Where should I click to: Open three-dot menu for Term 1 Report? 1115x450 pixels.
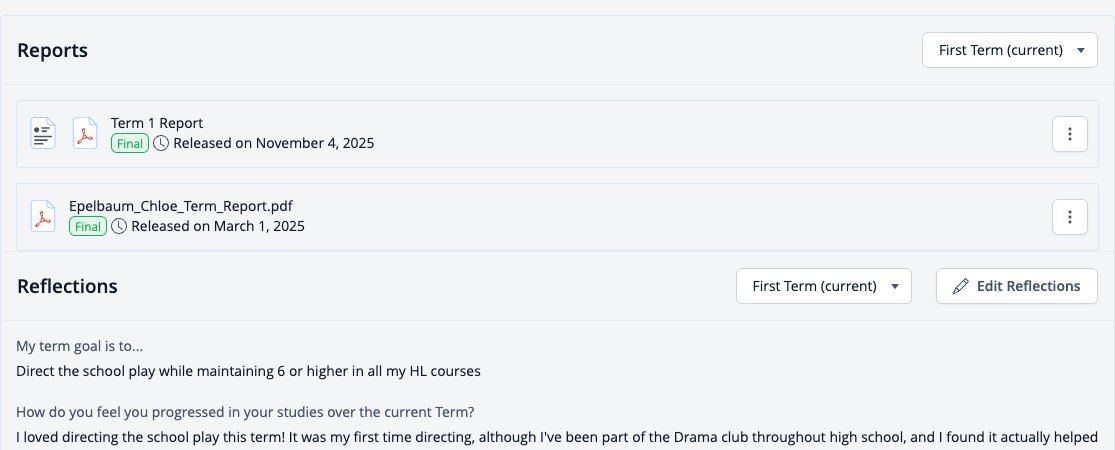1069,134
